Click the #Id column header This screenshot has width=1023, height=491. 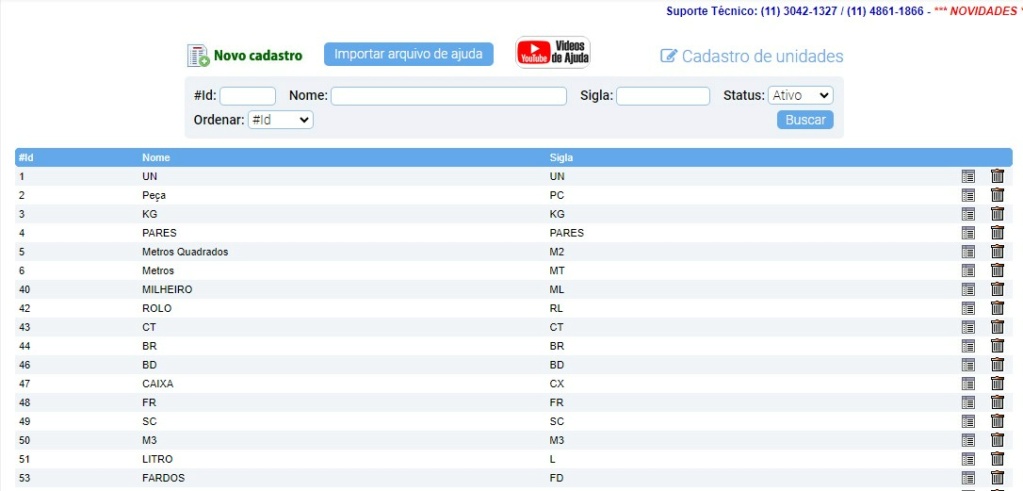(26, 158)
